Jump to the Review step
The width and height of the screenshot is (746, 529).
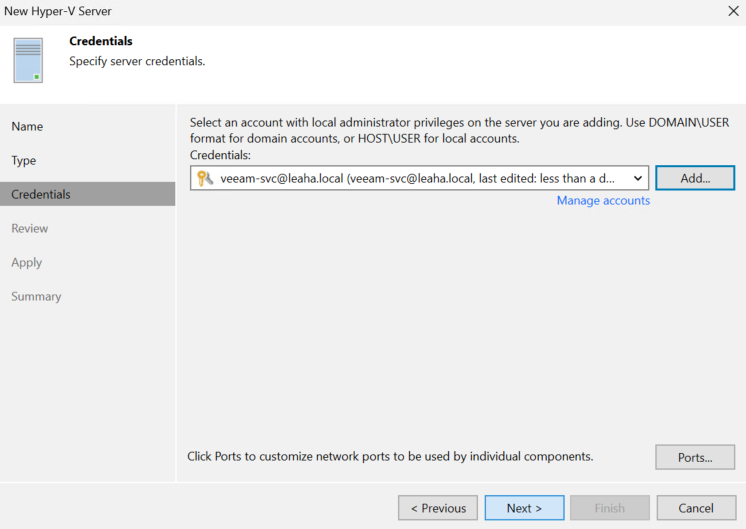(29, 228)
